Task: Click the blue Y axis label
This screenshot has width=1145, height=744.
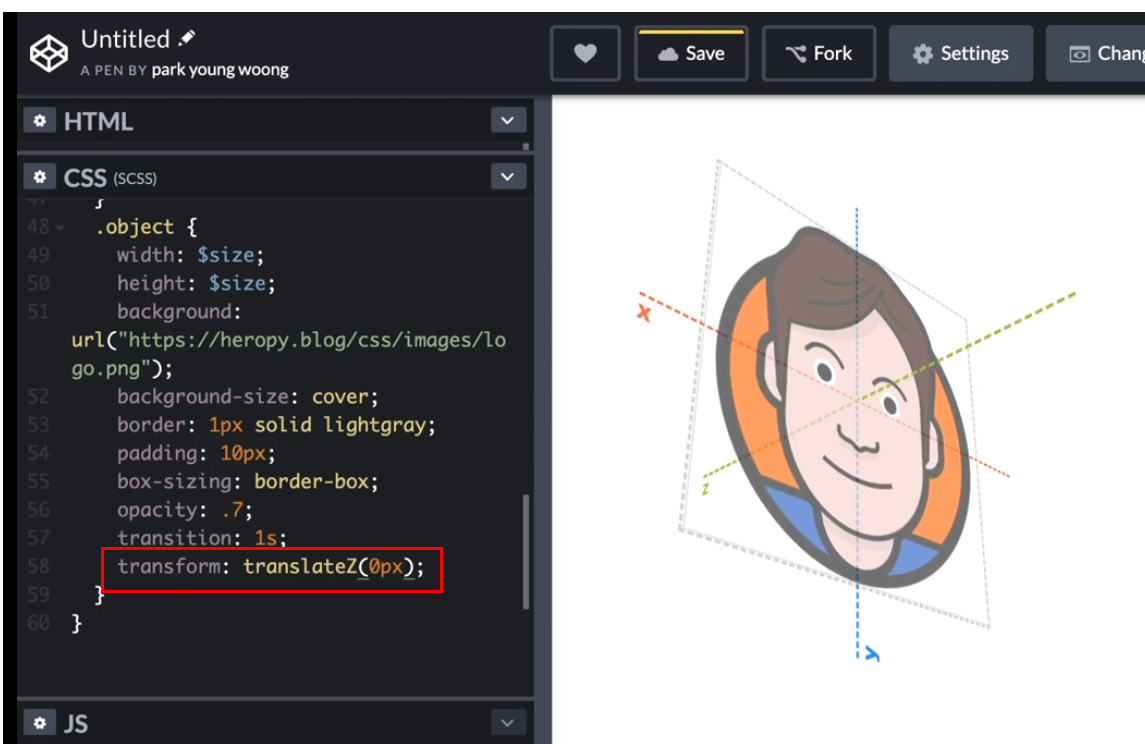Action: pyautogui.click(x=872, y=653)
